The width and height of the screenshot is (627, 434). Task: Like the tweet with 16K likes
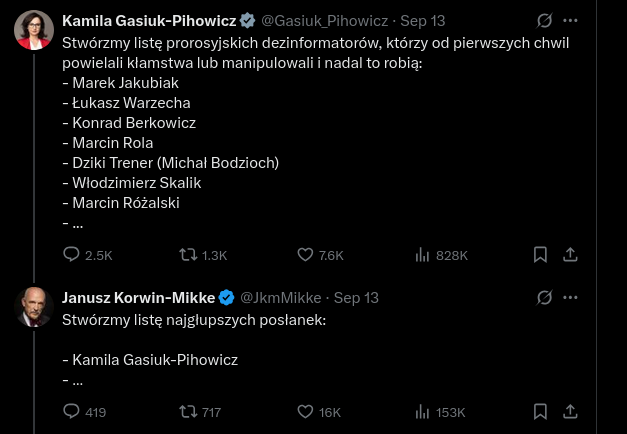click(307, 411)
